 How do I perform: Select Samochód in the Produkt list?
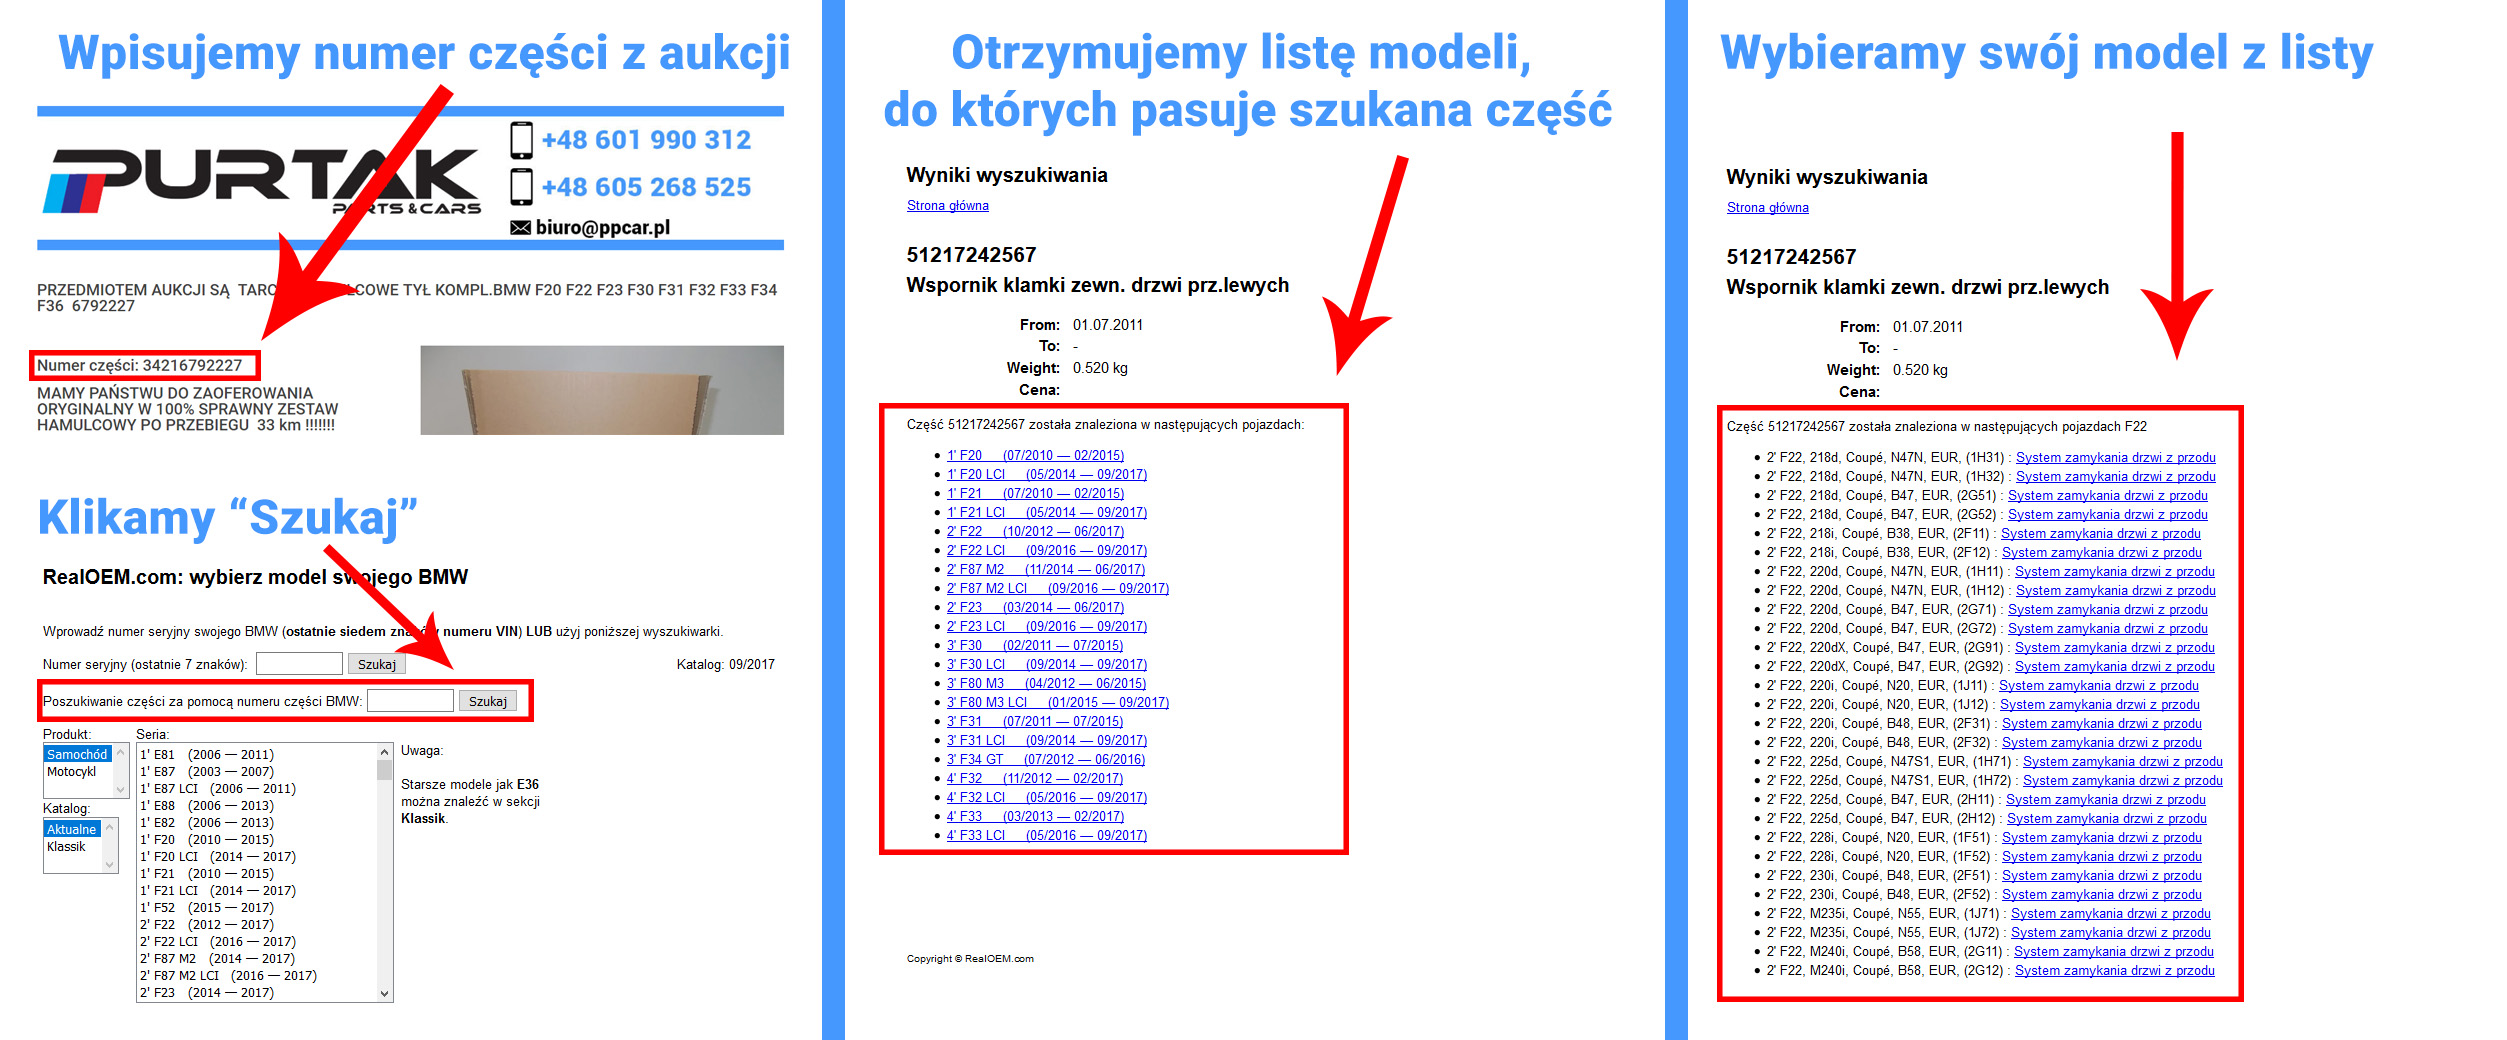point(77,754)
